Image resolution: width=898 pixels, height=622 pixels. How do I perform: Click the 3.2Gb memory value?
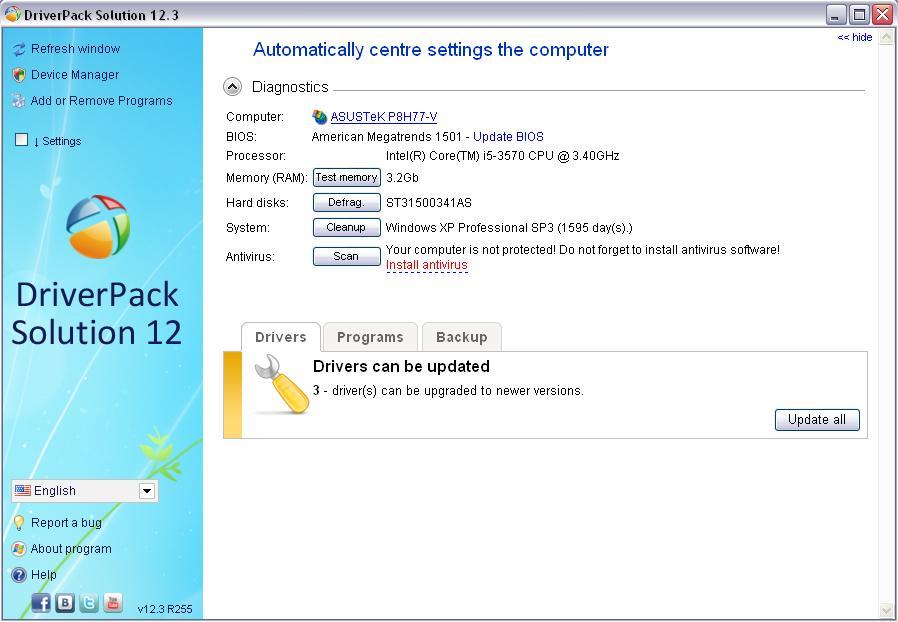(403, 178)
